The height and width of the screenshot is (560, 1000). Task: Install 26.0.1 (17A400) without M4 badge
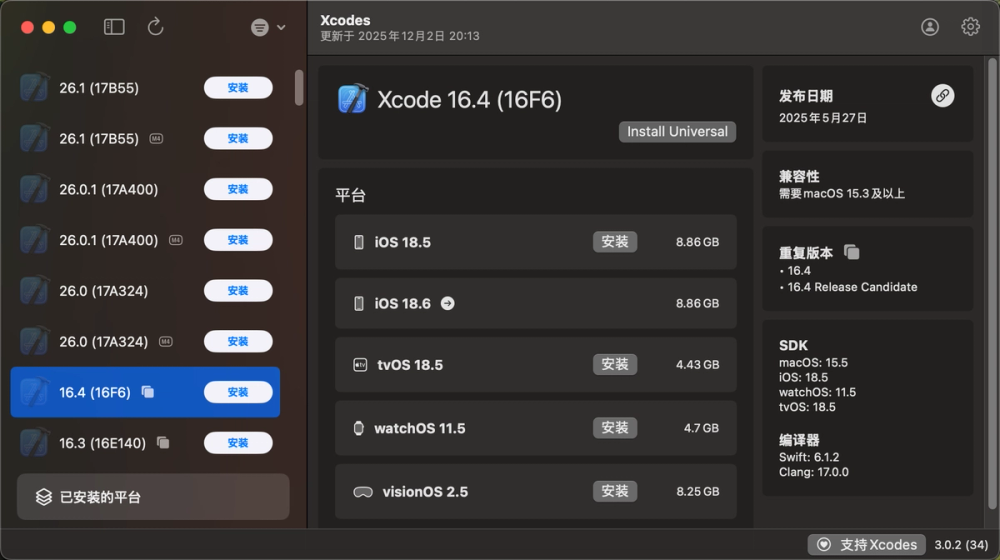(x=238, y=189)
